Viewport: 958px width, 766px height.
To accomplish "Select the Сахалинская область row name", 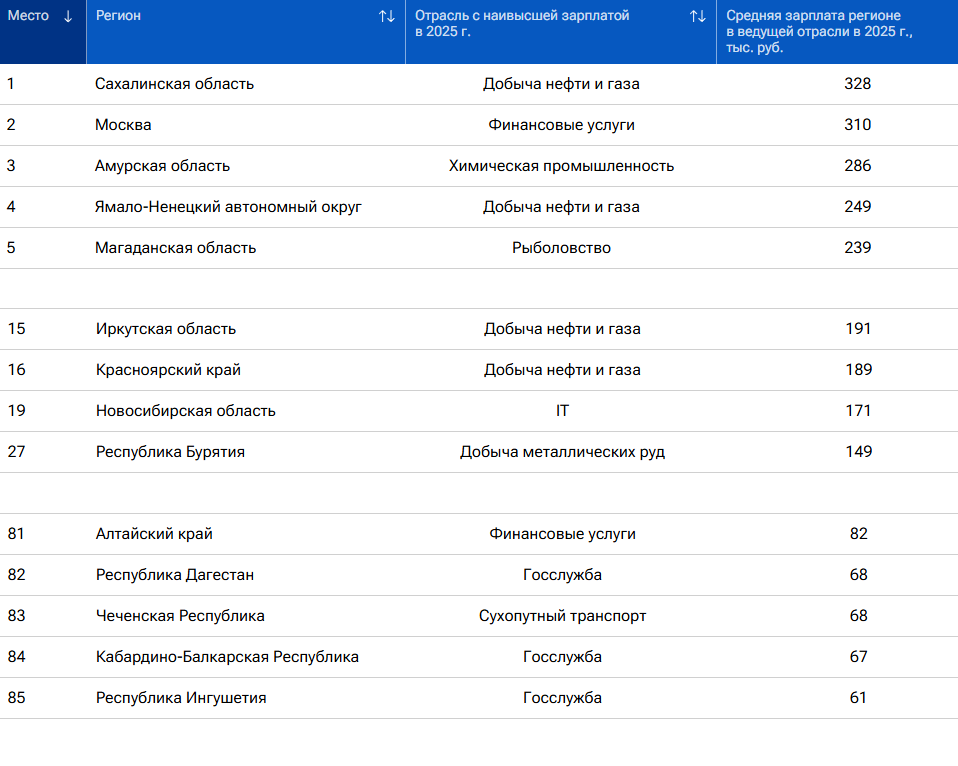I will point(174,84).
